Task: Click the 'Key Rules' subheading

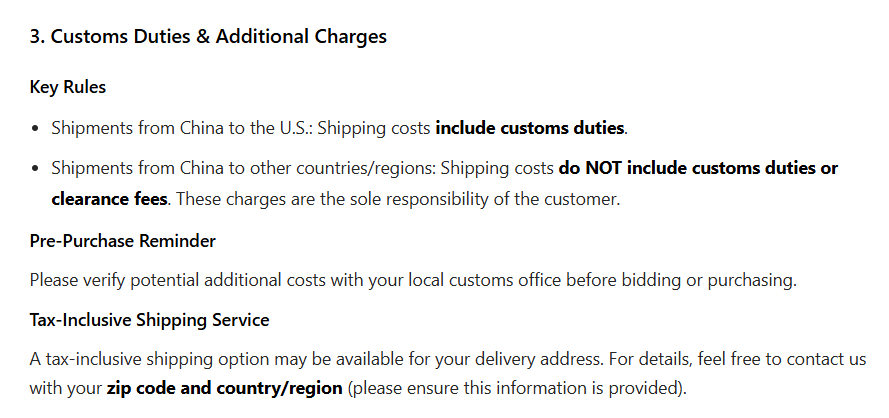Action: click(68, 87)
